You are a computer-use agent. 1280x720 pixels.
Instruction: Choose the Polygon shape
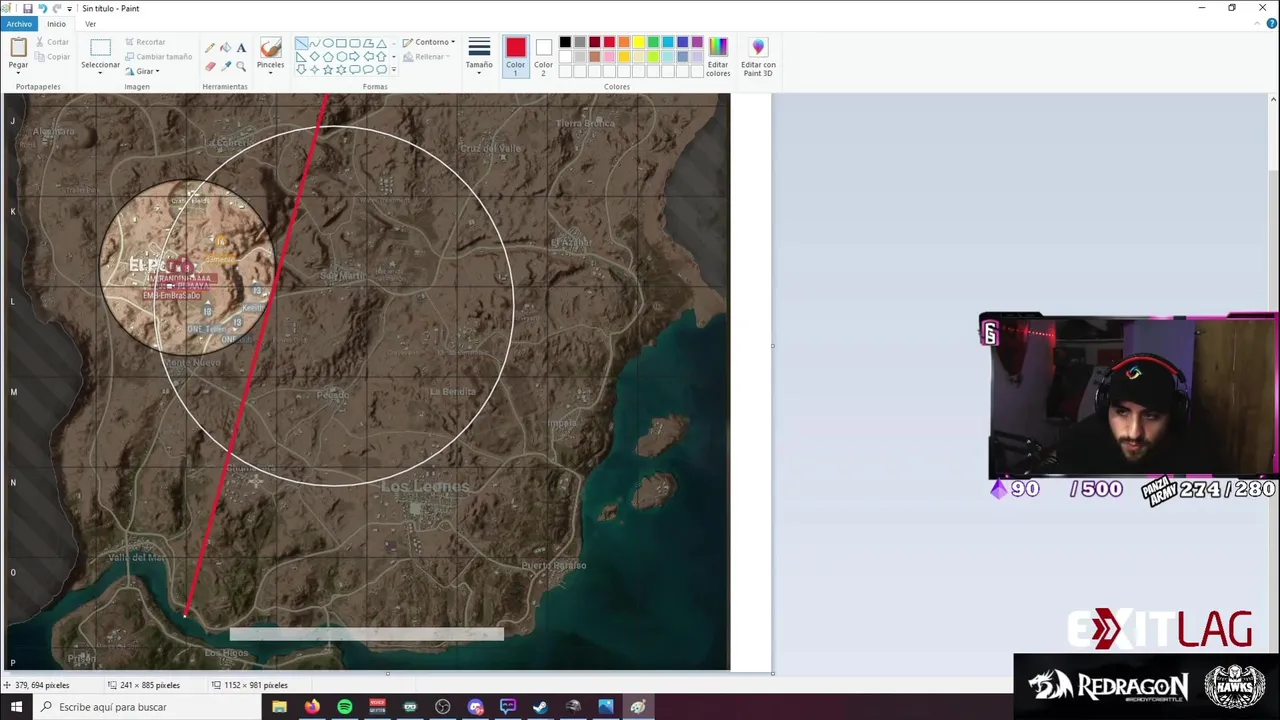368,43
